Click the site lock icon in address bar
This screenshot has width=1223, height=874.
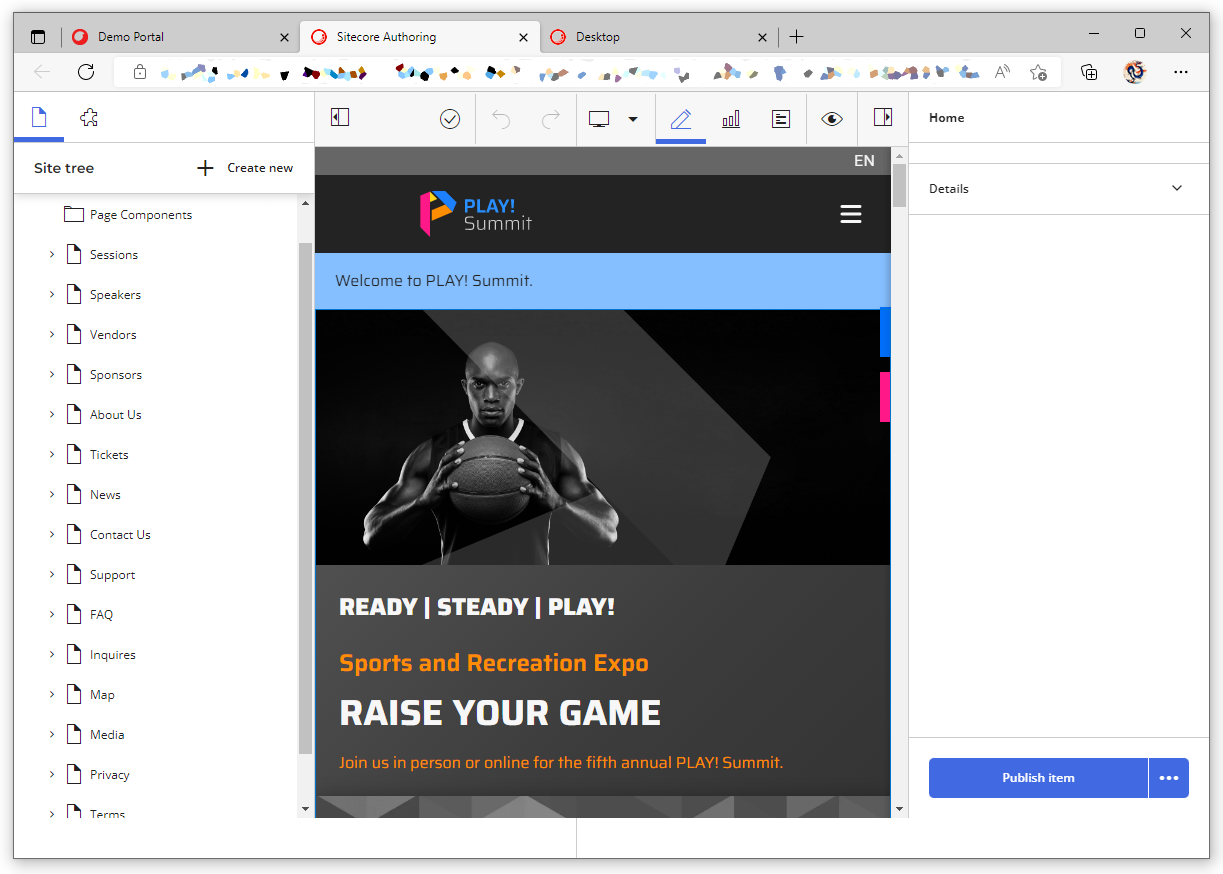click(140, 72)
